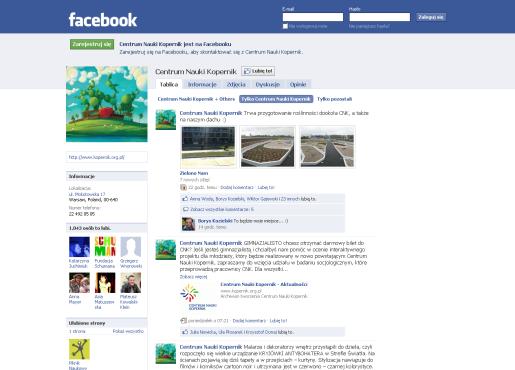Click the Zaloguj się login button
The height and width of the screenshot is (370, 515).
tap(431, 17)
